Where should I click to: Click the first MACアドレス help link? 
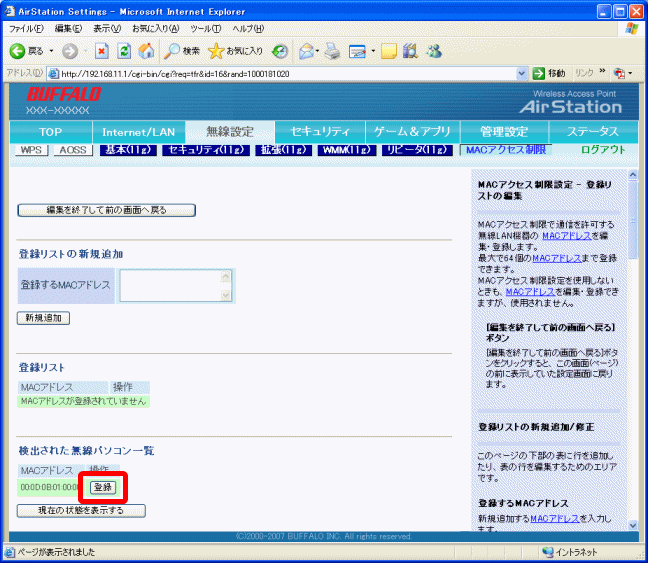coord(567,236)
